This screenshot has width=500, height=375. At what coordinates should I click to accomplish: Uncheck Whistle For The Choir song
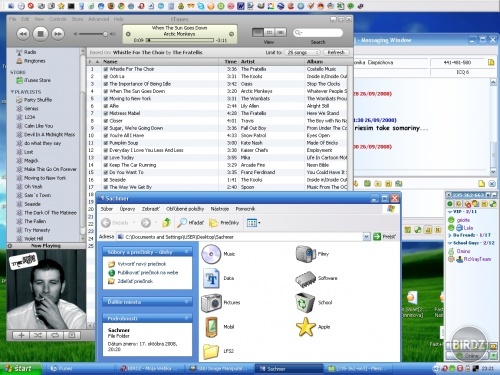pyautogui.click(x=105, y=69)
